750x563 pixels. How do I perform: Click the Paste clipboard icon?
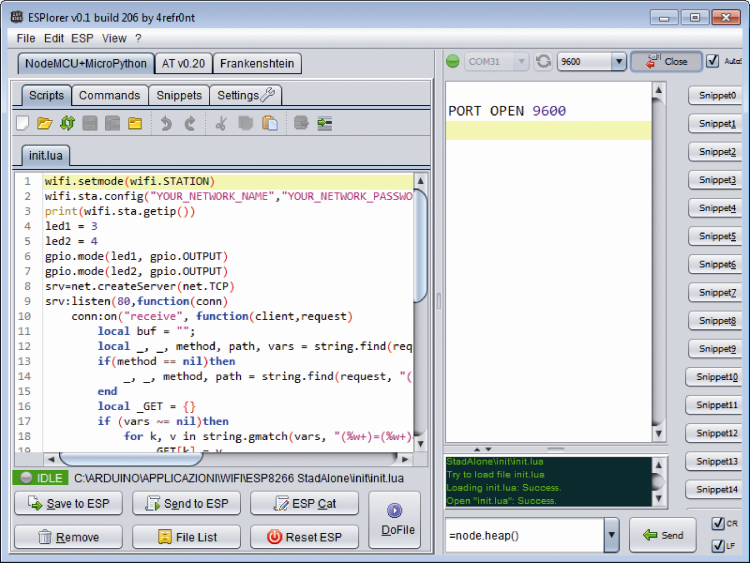point(269,124)
